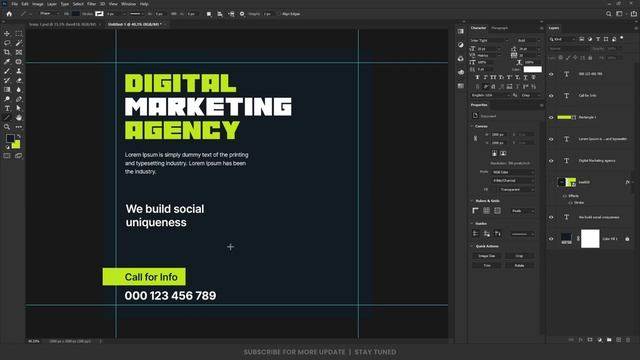Toggle Effects visibility under the smart object layer
The height and width of the screenshot is (360, 640).
click(x=565, y=196)
